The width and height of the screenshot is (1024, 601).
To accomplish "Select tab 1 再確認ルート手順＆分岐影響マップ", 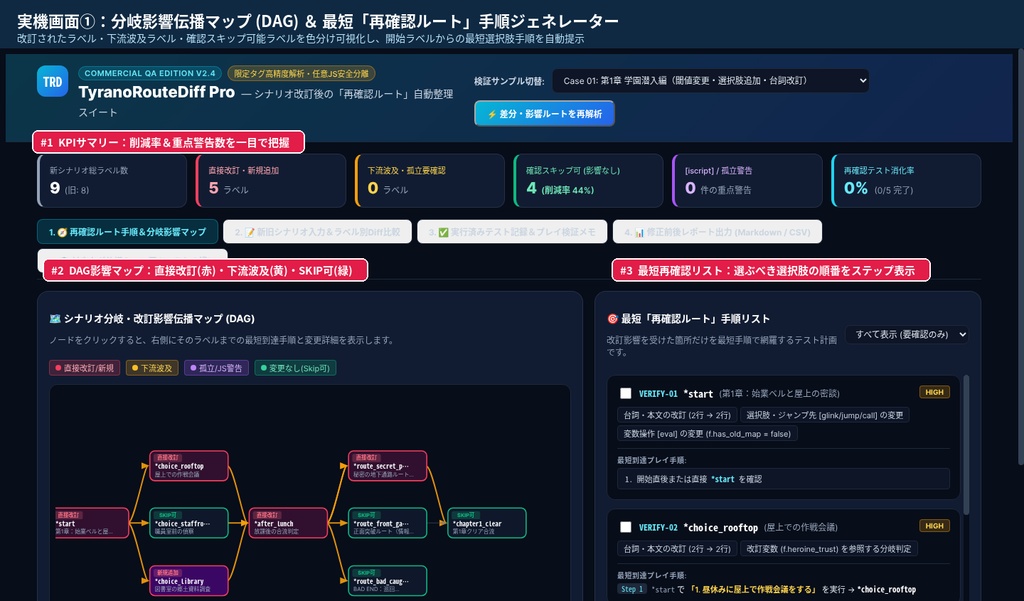I will tap(127, 231).
